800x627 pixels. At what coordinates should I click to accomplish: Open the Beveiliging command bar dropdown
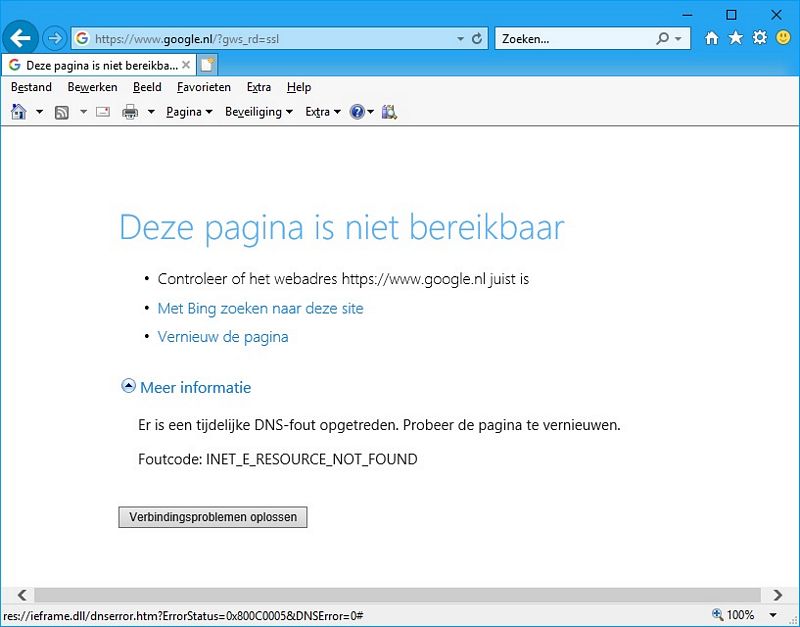coord(259,112)
